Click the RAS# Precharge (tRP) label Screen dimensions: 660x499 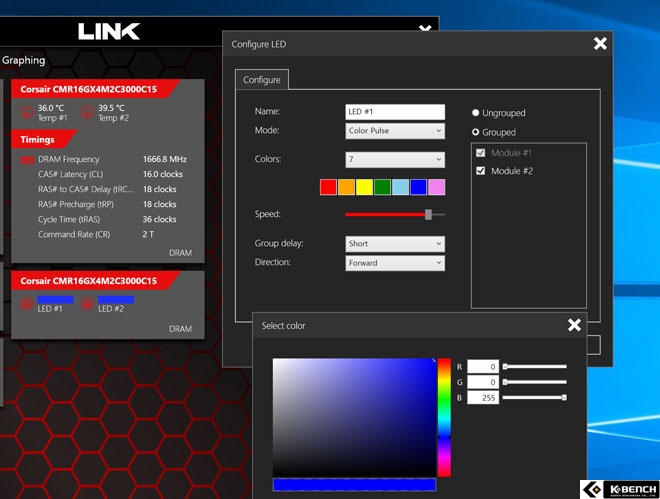click(76, 204)
